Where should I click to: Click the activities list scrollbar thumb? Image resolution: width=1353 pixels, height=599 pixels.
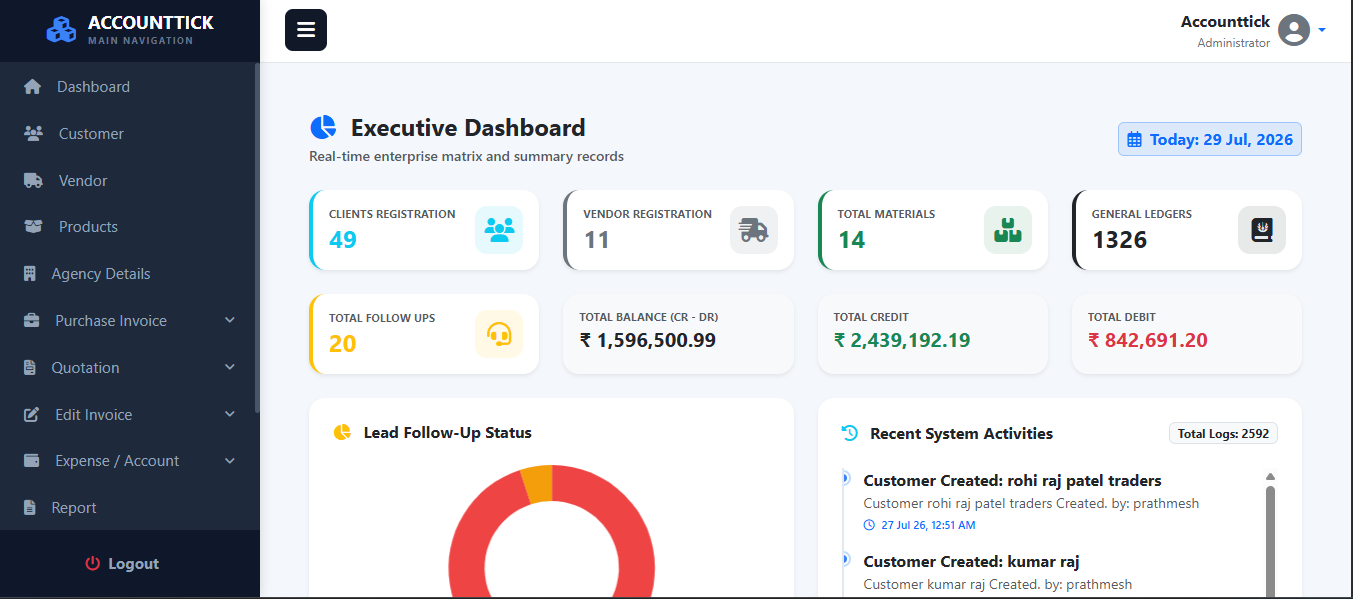pyautogui.click(x=1271, y=541)
